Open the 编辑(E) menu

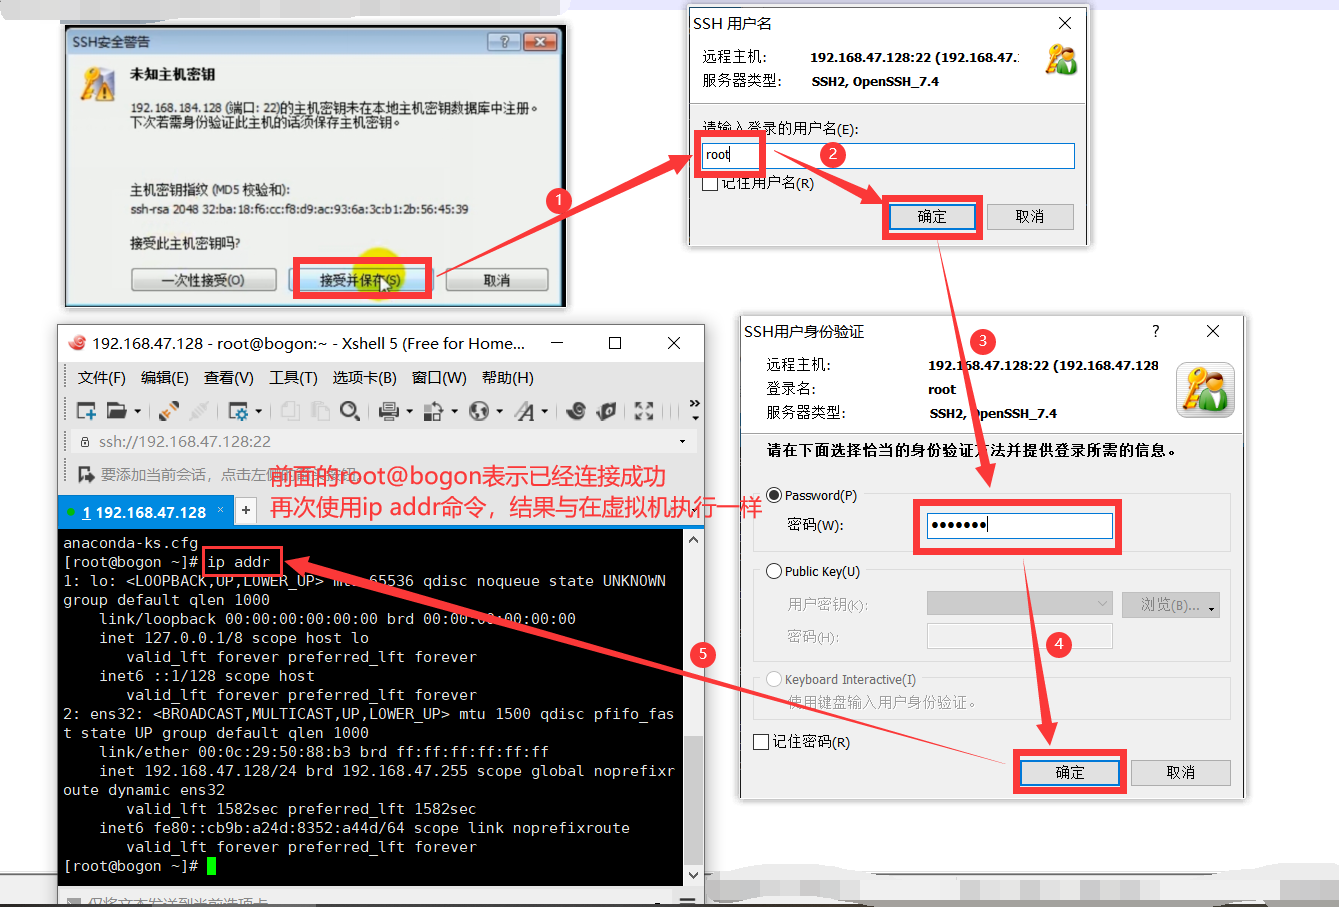coord(165,377)
